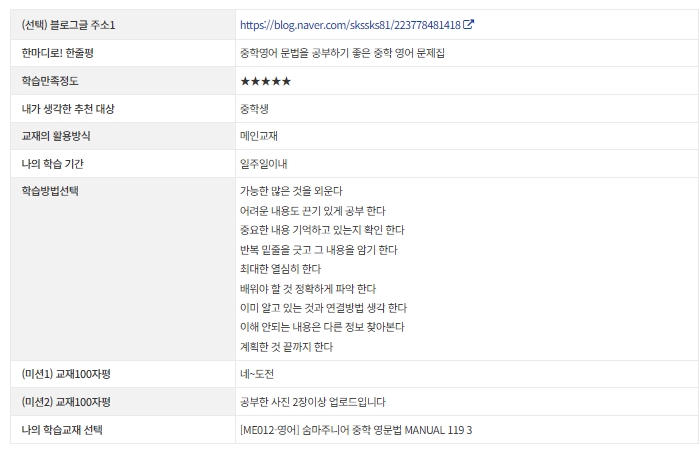This screenshot has width=700, height=451.
Task: Click '어려운 내용도 끈기 있게 공부 한다'
Action: coord(313,210)
